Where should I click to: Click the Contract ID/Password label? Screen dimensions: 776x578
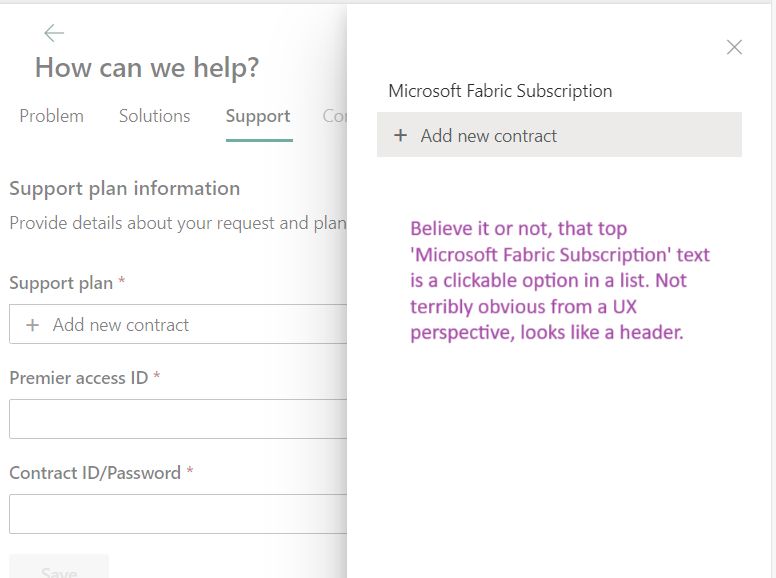coord(95,473)
